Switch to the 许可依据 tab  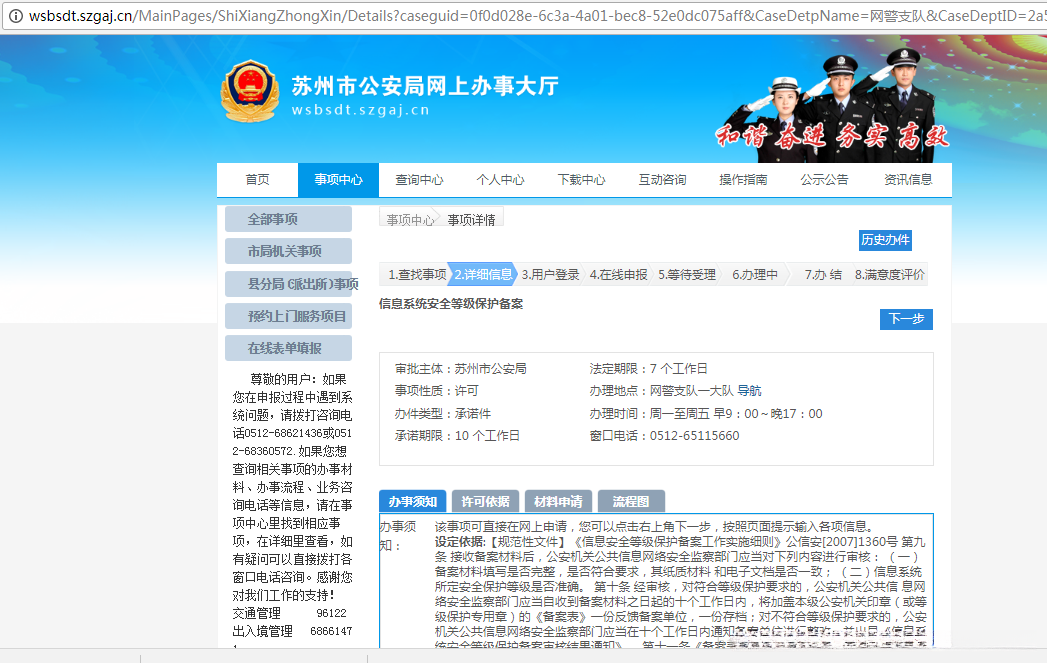point(485,501)
